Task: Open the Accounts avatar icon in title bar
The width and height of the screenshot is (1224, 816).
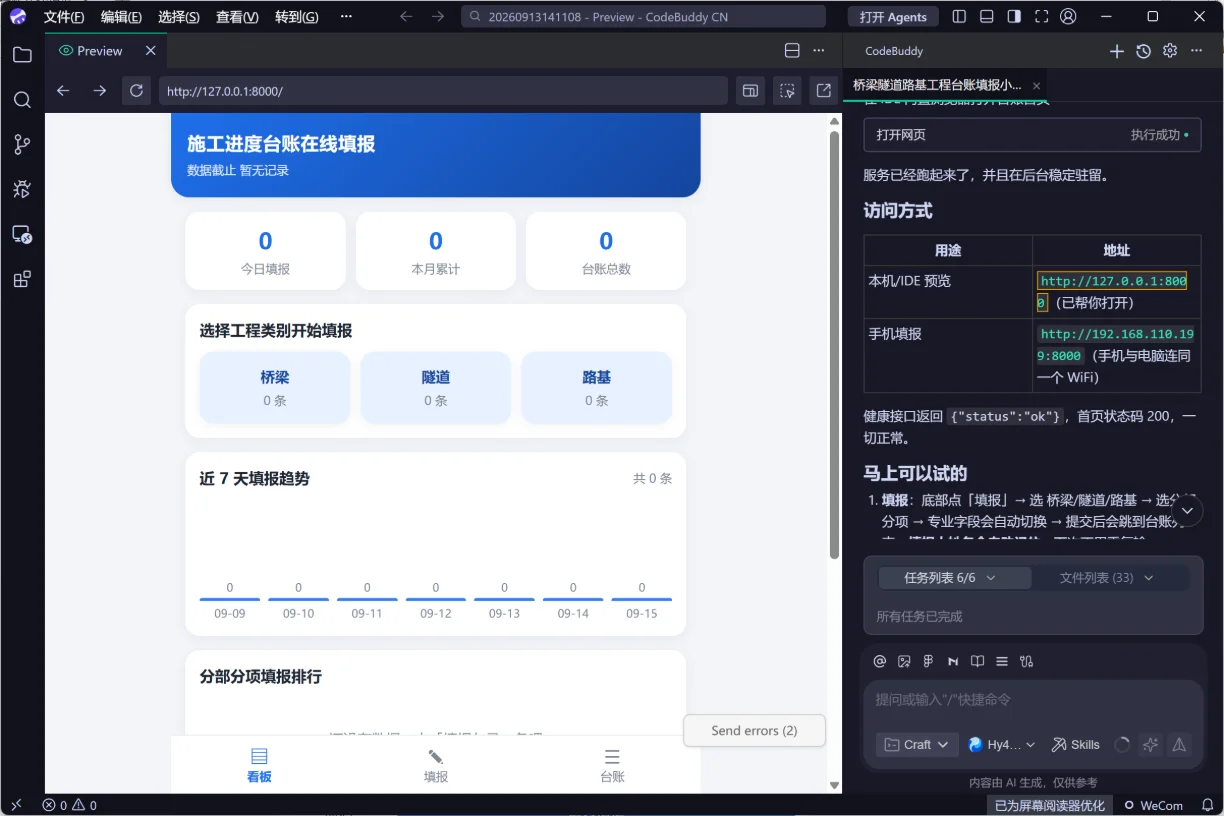Action: pyautogui.click(x=1068, y=17)
